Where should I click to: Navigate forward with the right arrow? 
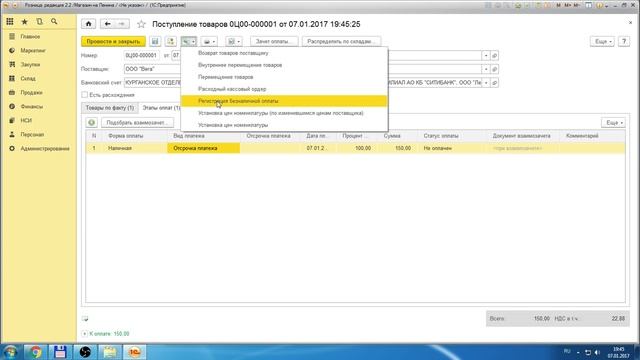click(122, 24)
